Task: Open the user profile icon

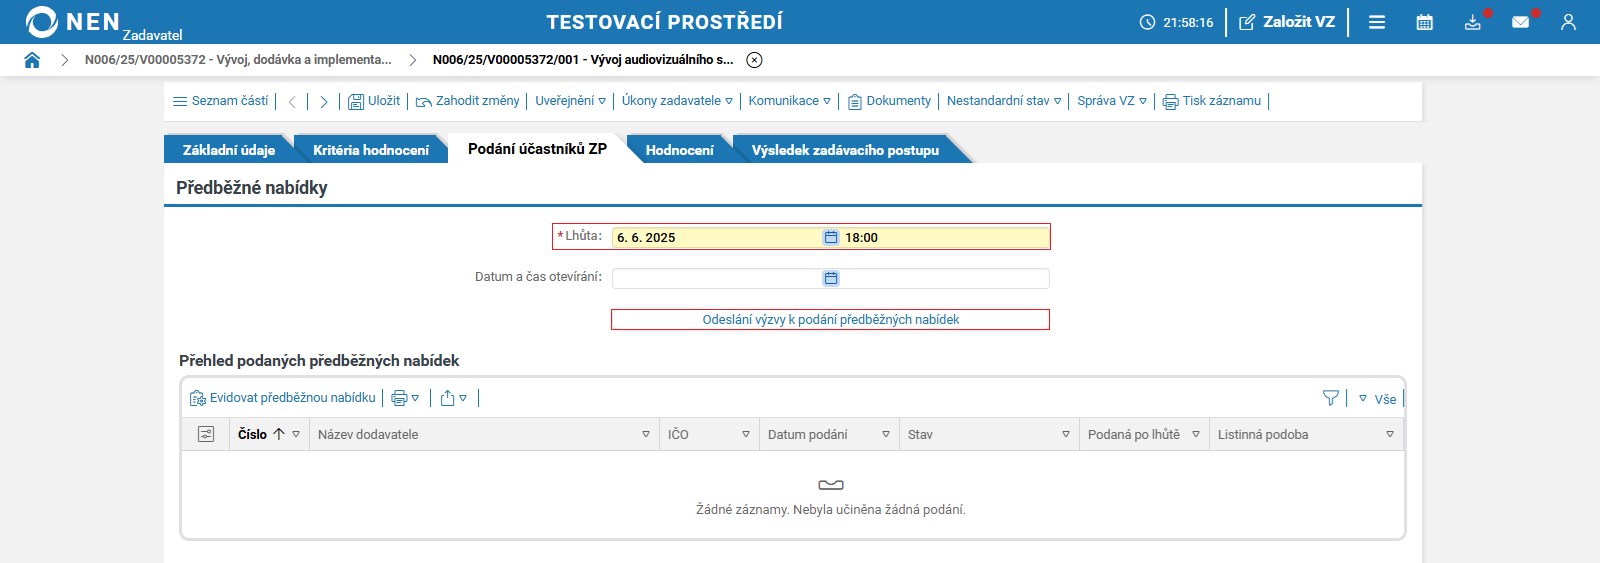Action: pyautogui.click(x=1568, y=22)
